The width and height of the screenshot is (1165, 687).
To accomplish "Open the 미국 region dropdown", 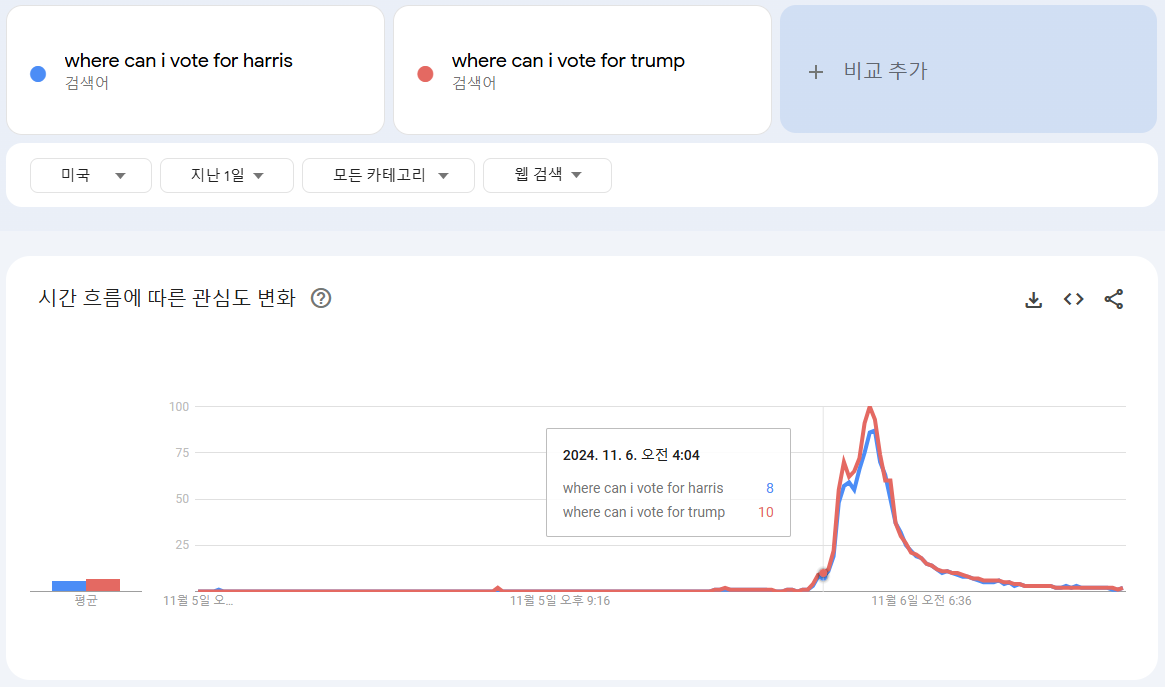I will click(91, 175).
